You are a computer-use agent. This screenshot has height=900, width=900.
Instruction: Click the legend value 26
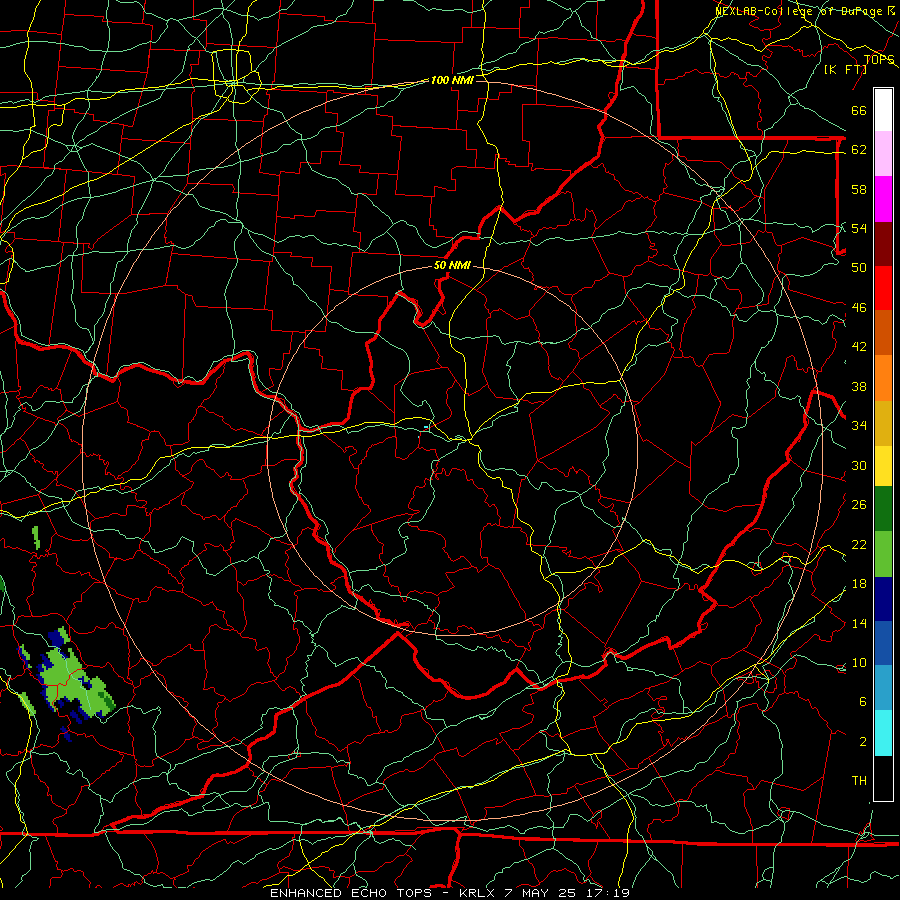(x=859, y=505)
